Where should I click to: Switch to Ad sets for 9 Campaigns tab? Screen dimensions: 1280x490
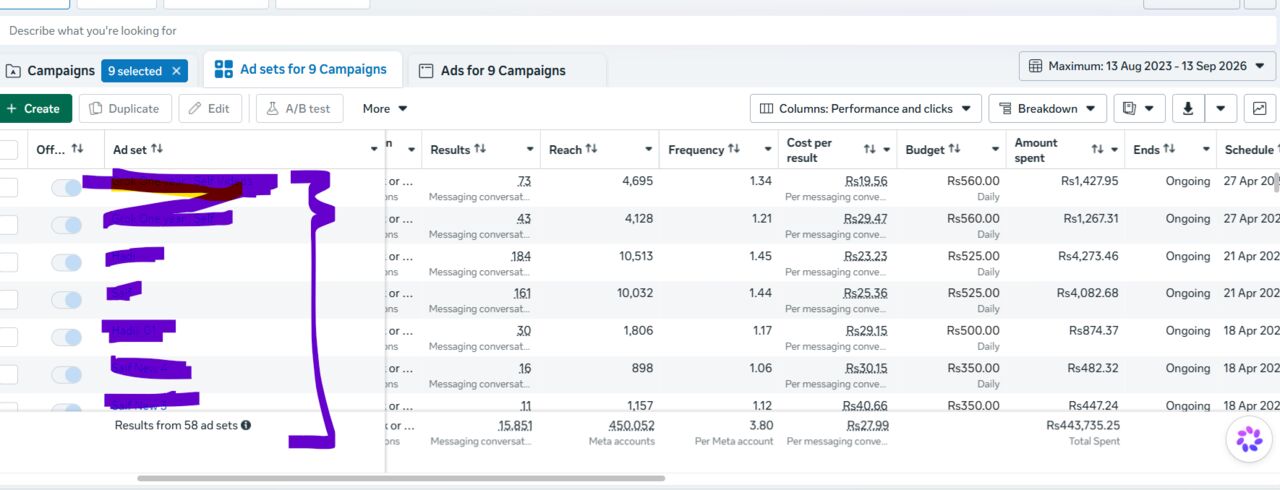[303, 69]
